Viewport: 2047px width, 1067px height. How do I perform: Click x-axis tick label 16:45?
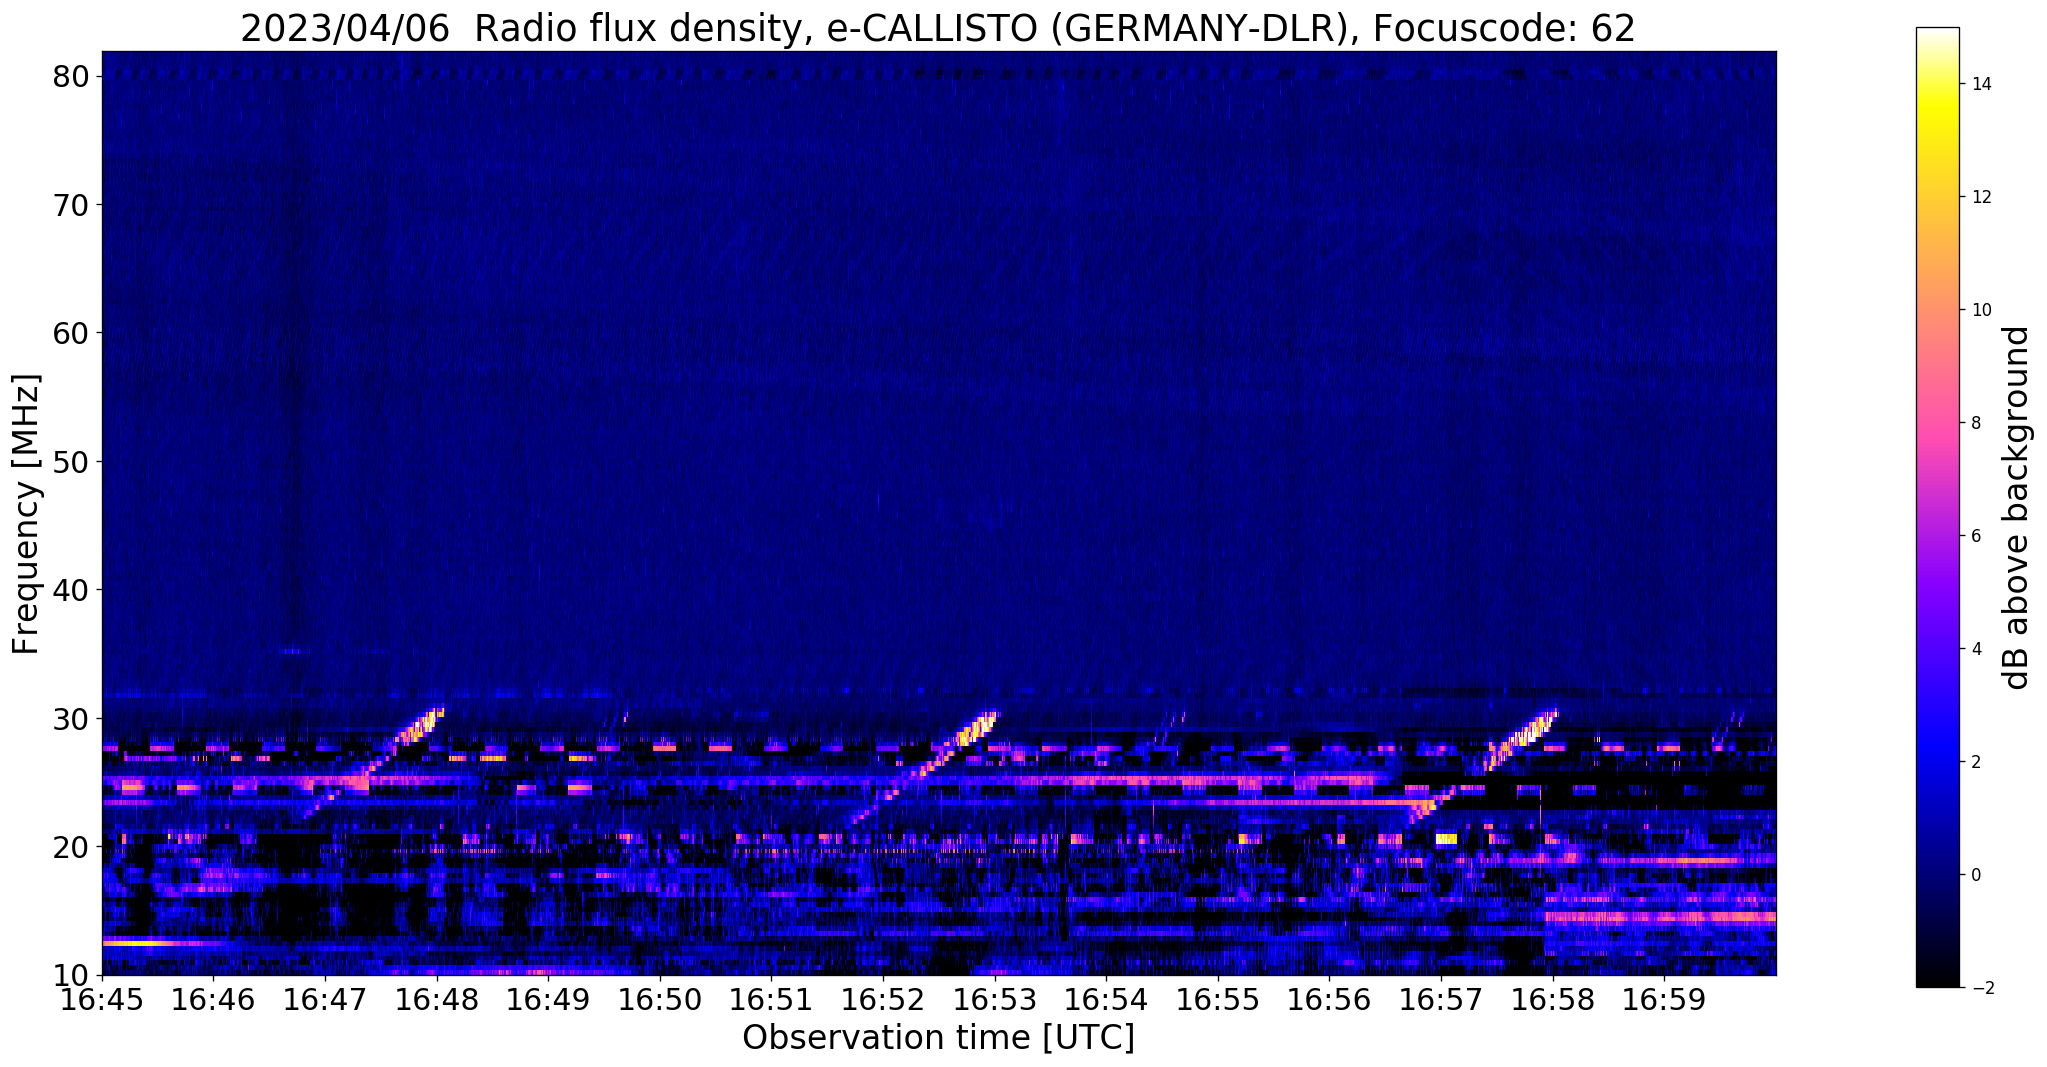click(102, 1000)
